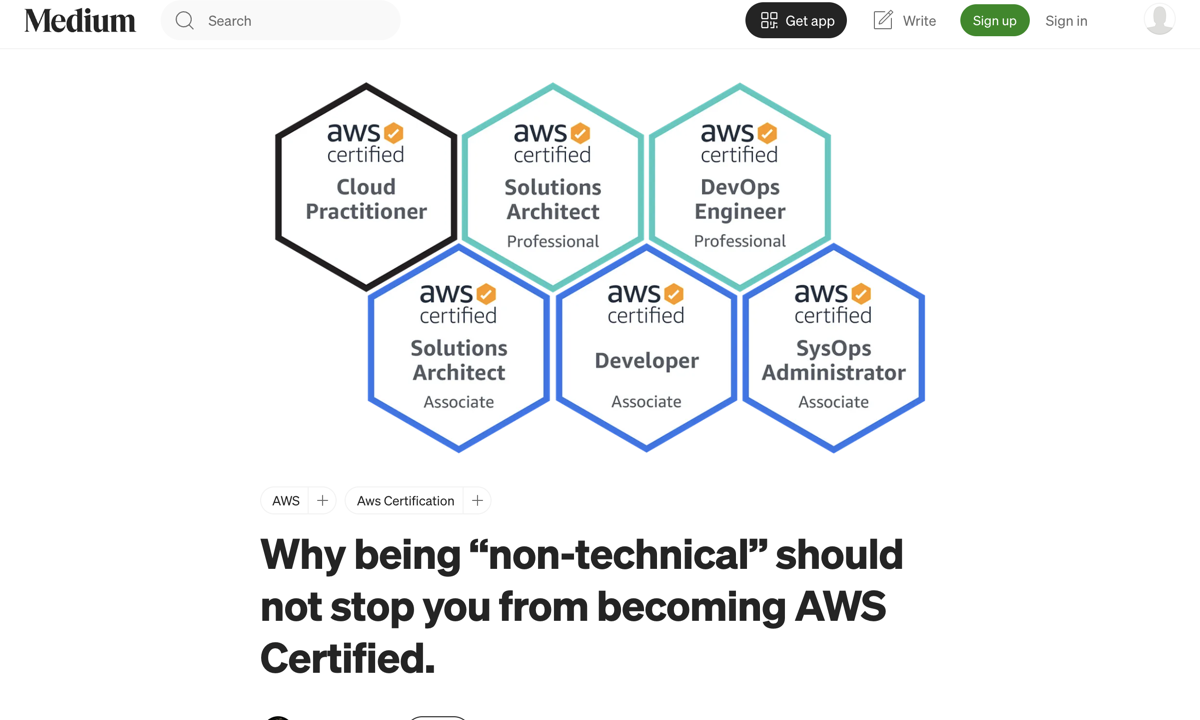Follow AWS topic with plus icon

tap(322, 500)
